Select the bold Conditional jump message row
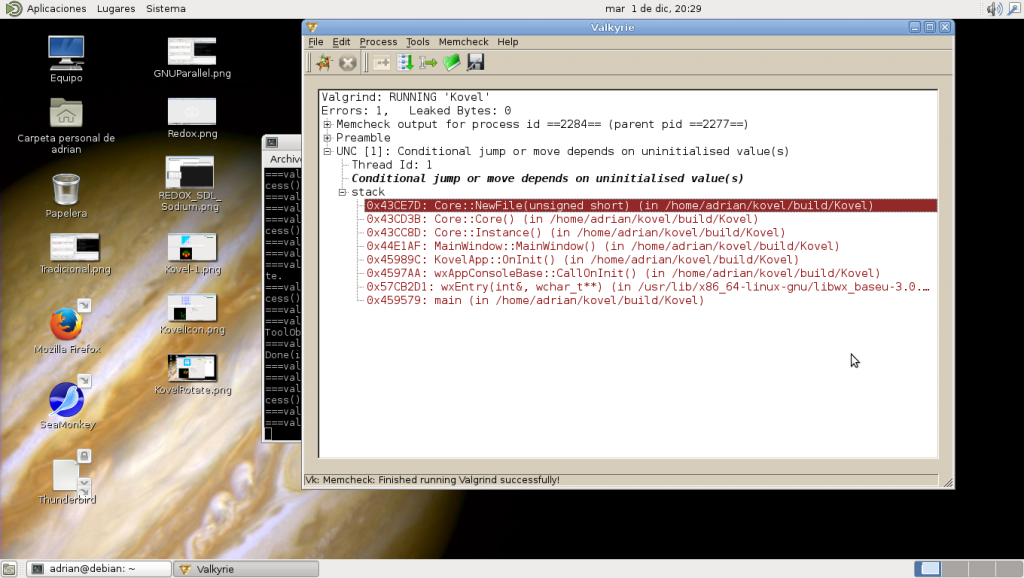This screenshot has width=1024, height=578. (x=547, y=178)
